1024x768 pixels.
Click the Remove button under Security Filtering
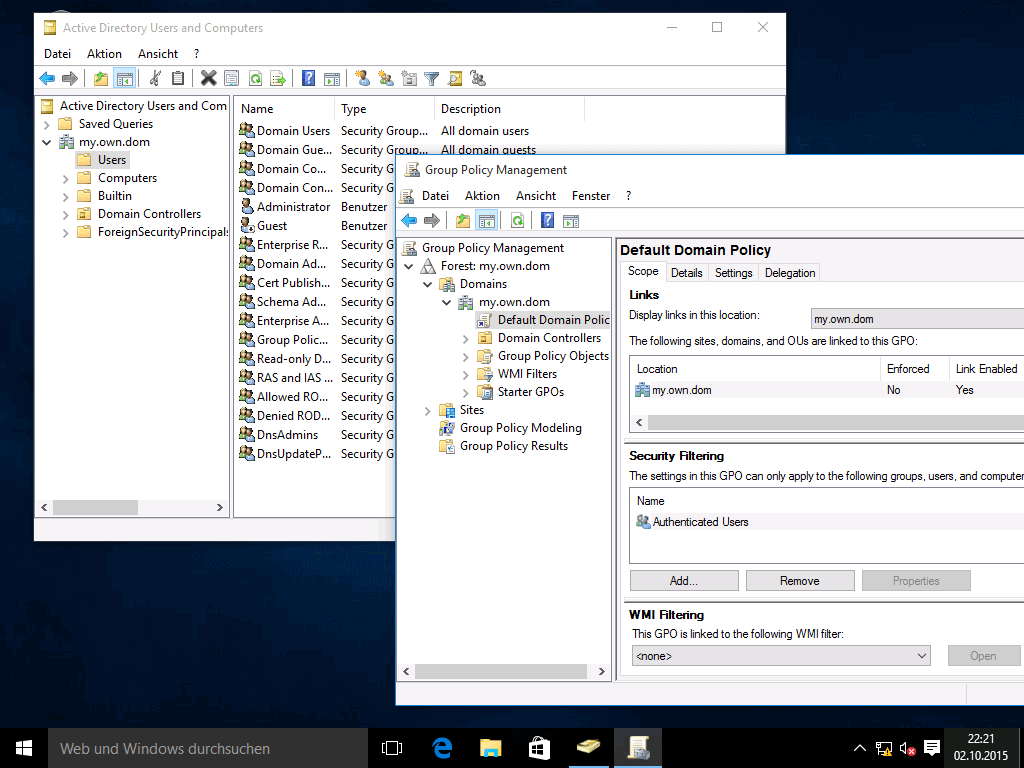point(800,581)
